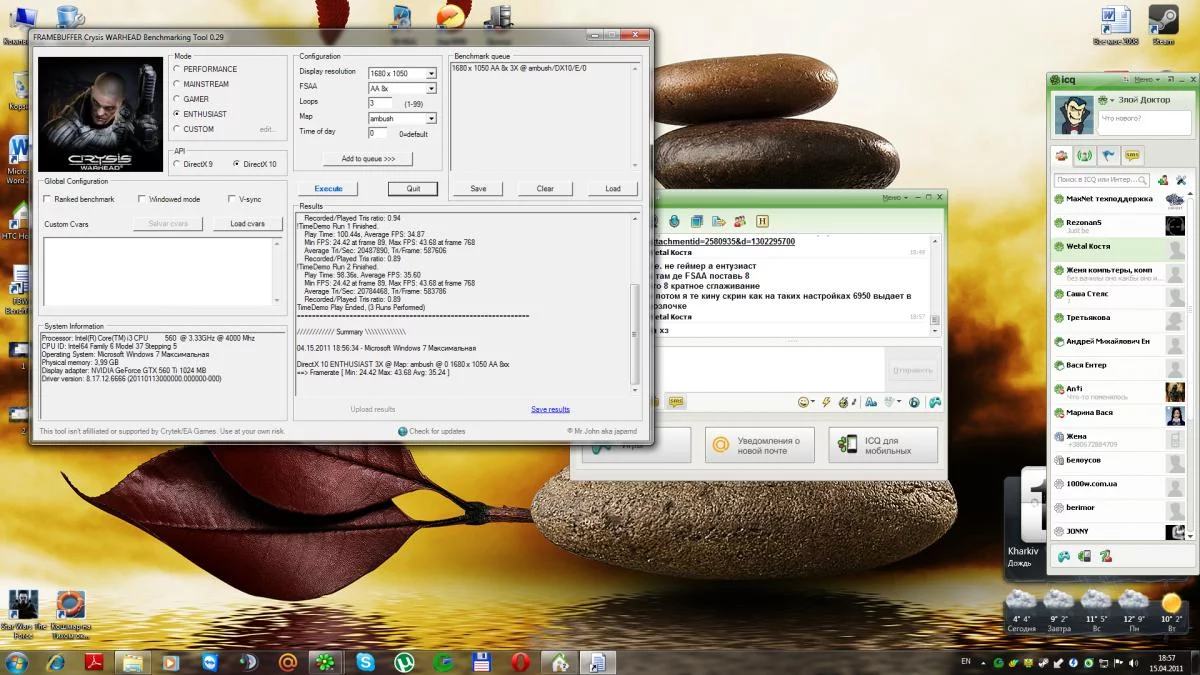This screenshot has height=675, width=1200.
Task: Click the ICQ games icon at bottom
Action: [x=1064, y=556]
